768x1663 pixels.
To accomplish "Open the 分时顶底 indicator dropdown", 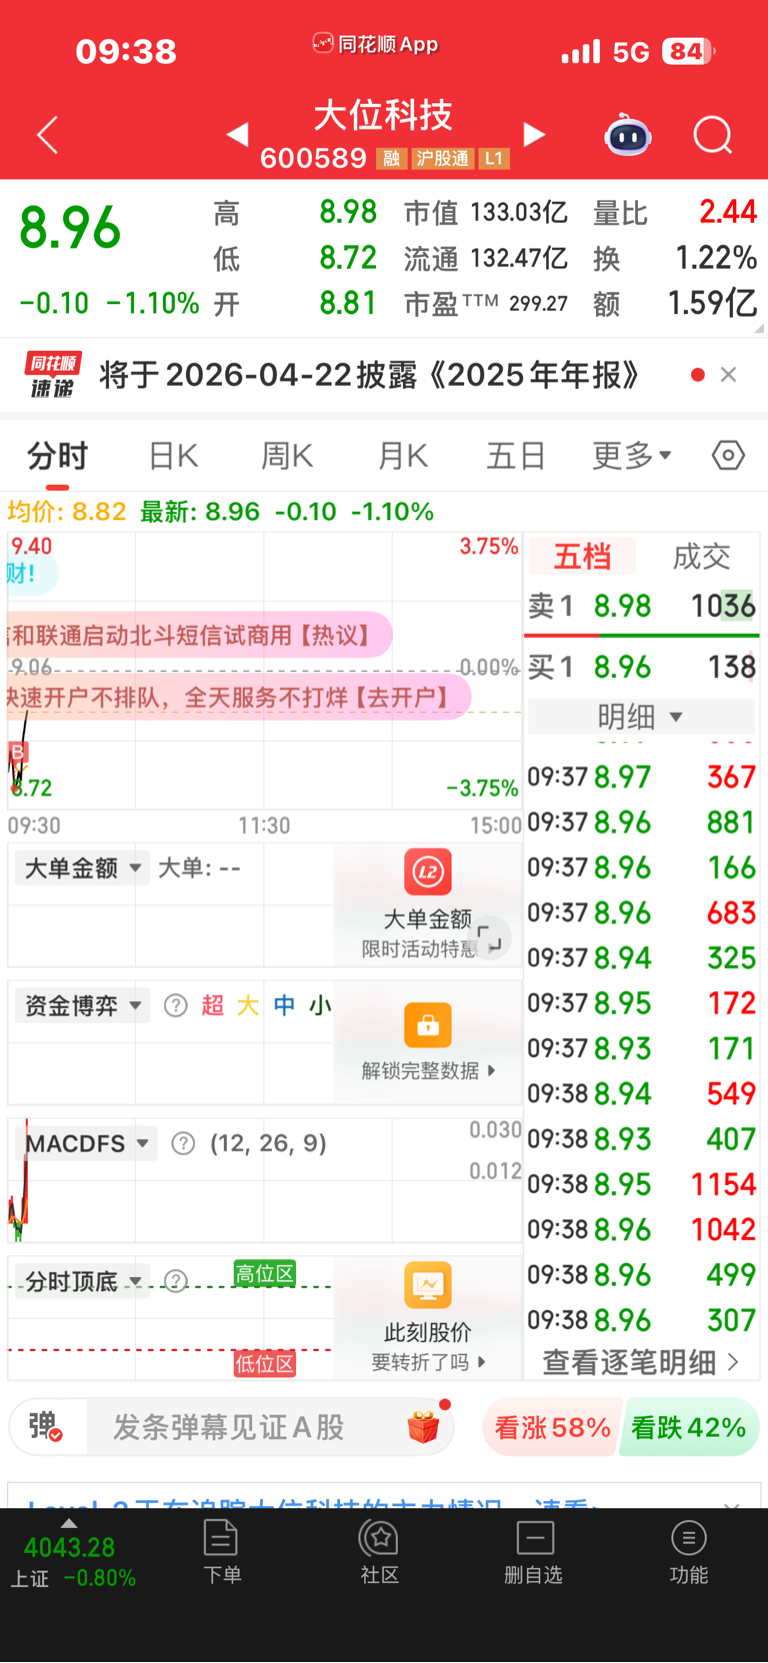I will point(84,1281).
